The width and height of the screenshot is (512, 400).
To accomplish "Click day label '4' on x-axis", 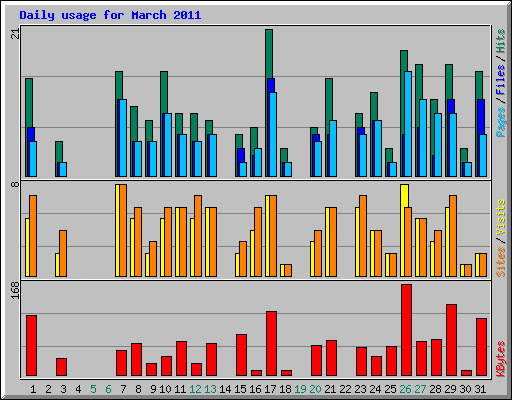I will point(78,389).
